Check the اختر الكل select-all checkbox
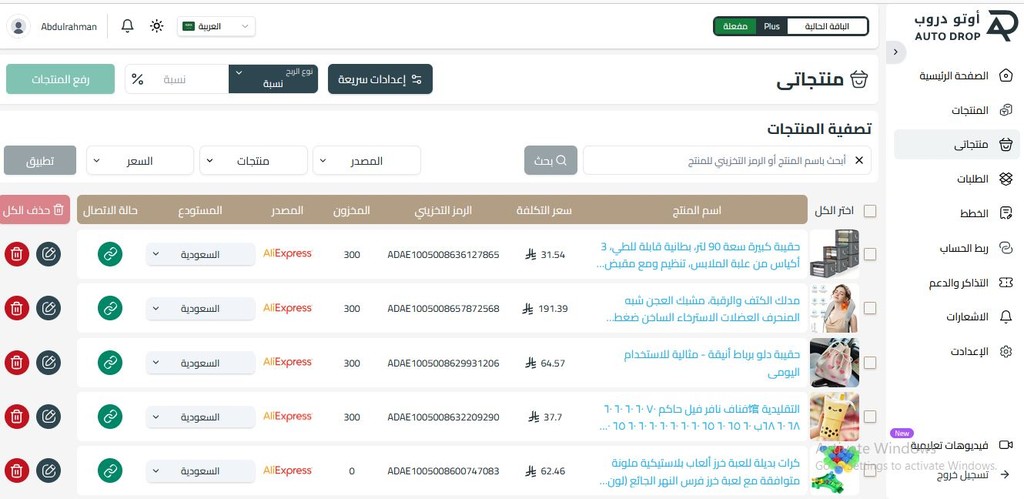1024x499 pixels. [x=870, y=211]
